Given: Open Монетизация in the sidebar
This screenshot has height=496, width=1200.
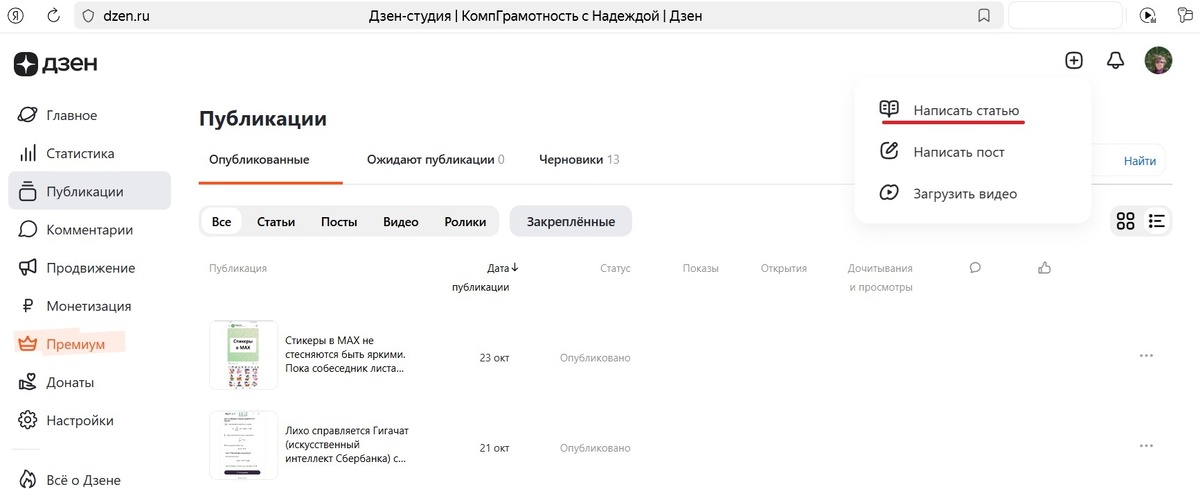Looking at the screenshot, I should pos(89,306).
